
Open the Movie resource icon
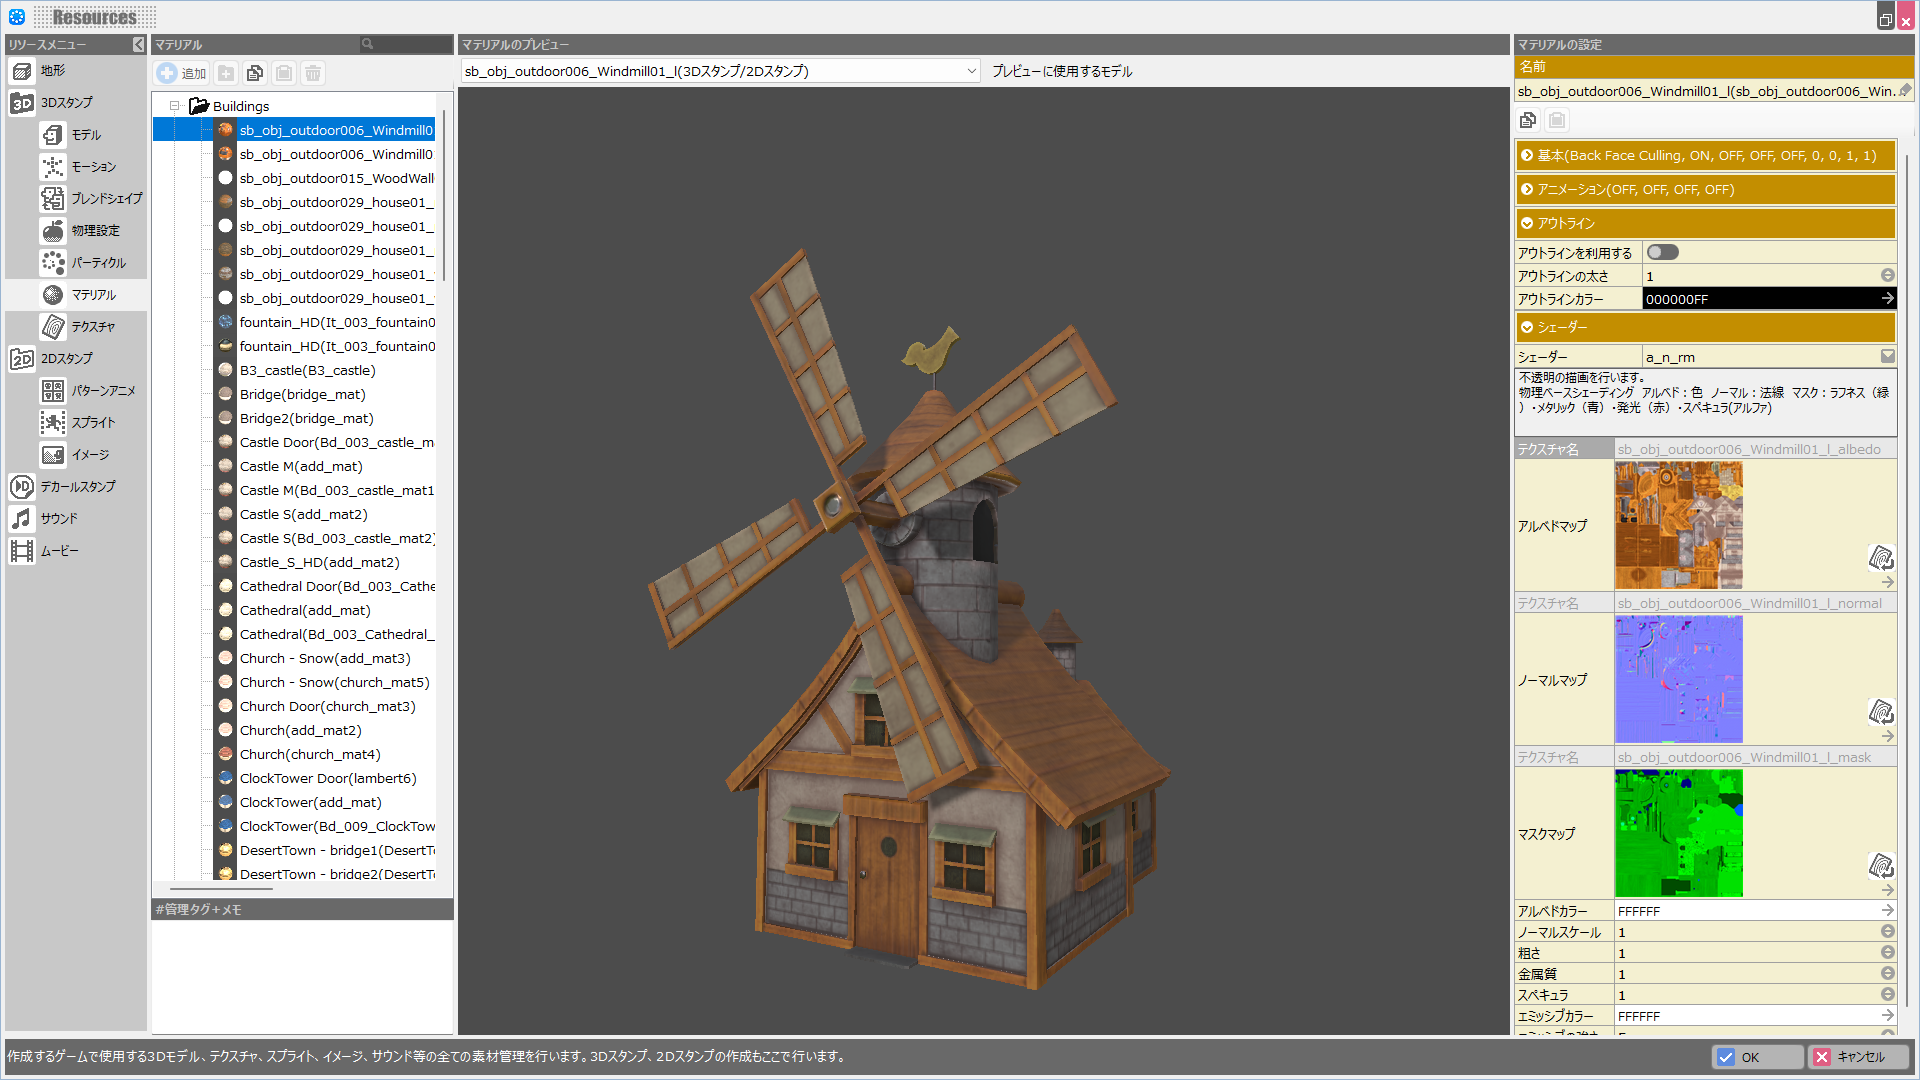(x=22, y=551)
